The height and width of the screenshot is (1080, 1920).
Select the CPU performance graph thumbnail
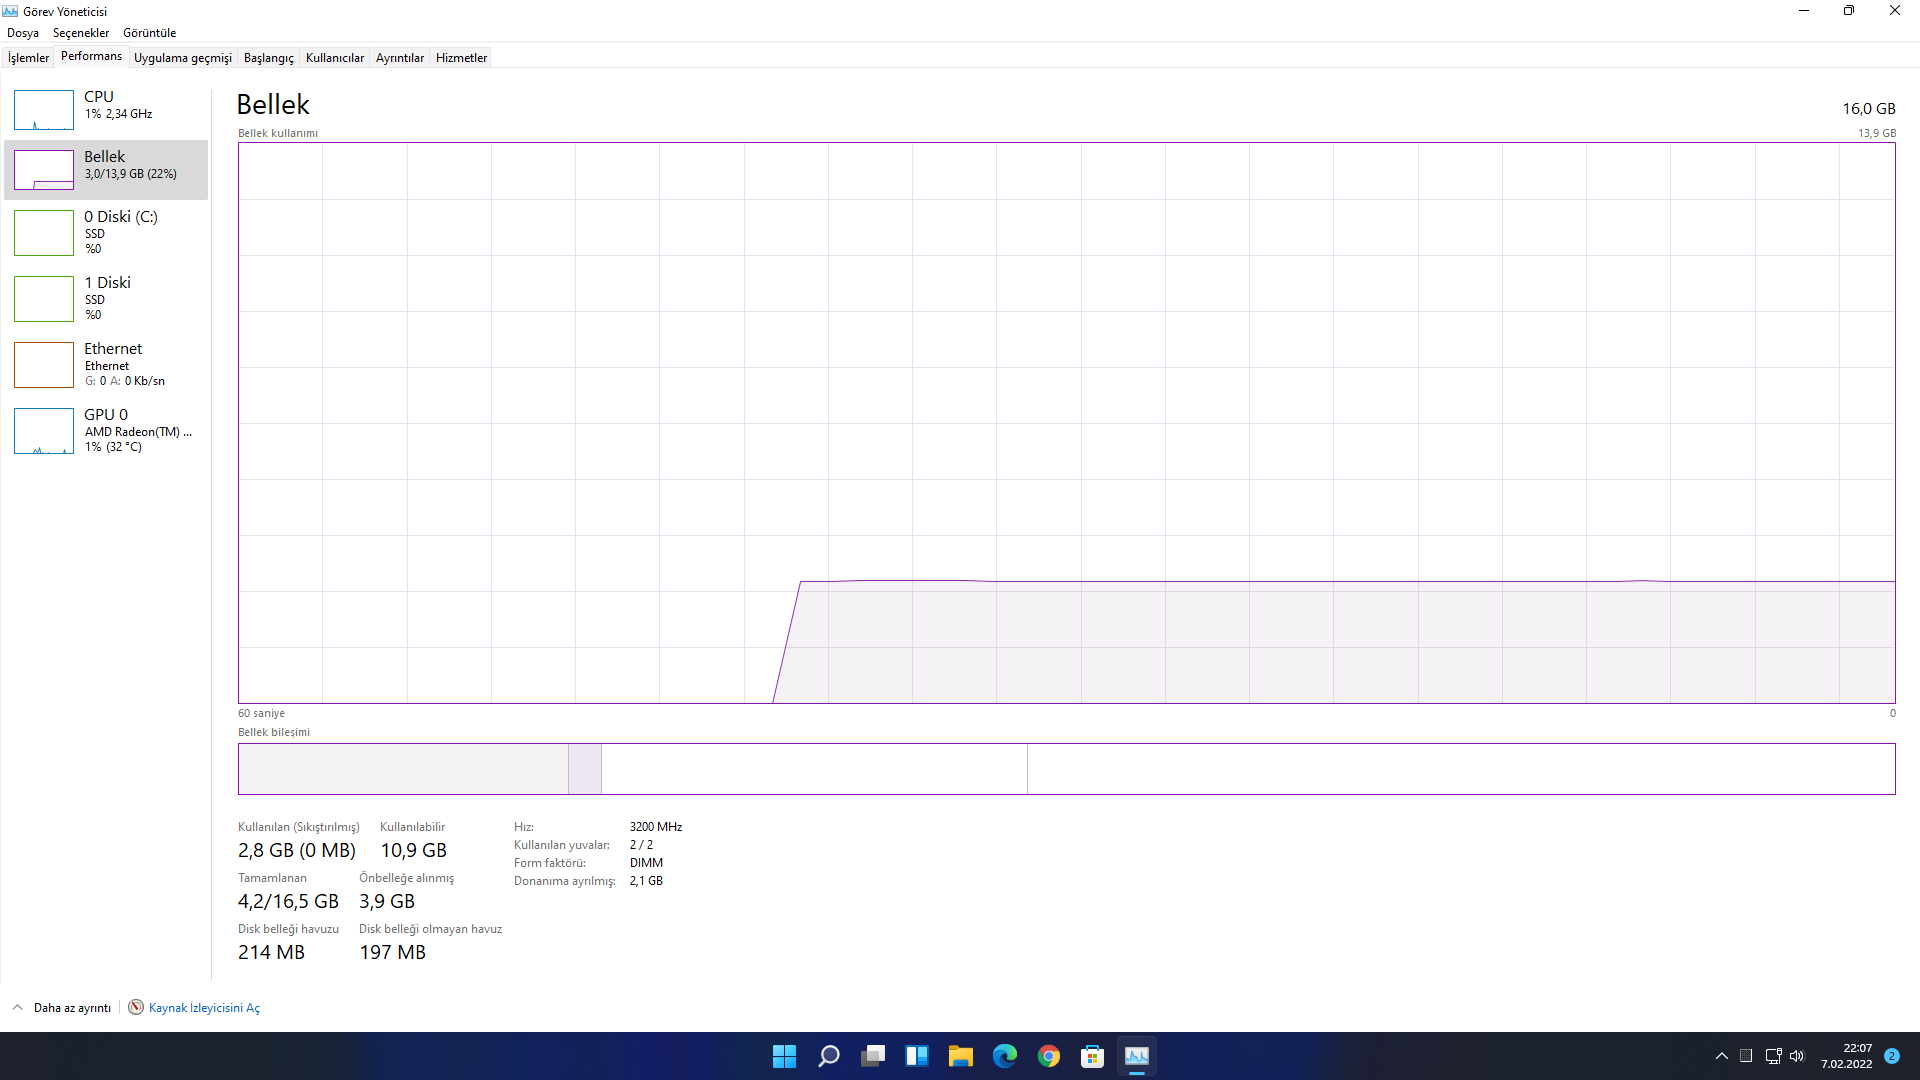pos(44,110)
